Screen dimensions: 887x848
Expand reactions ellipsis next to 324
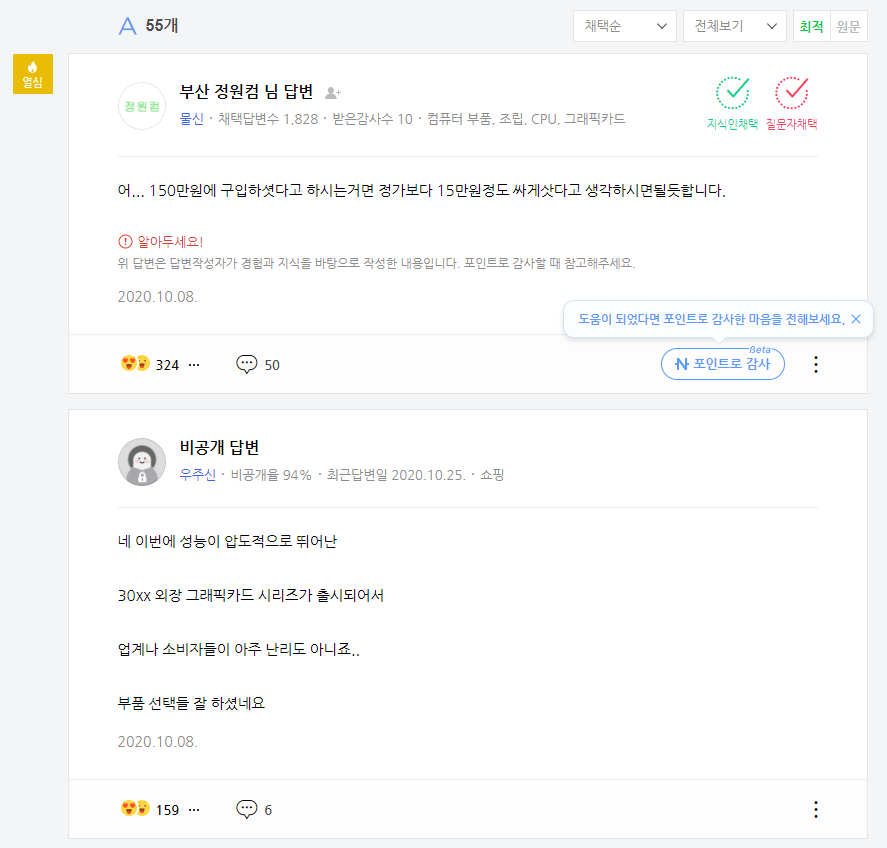click(x=194, y=365)
